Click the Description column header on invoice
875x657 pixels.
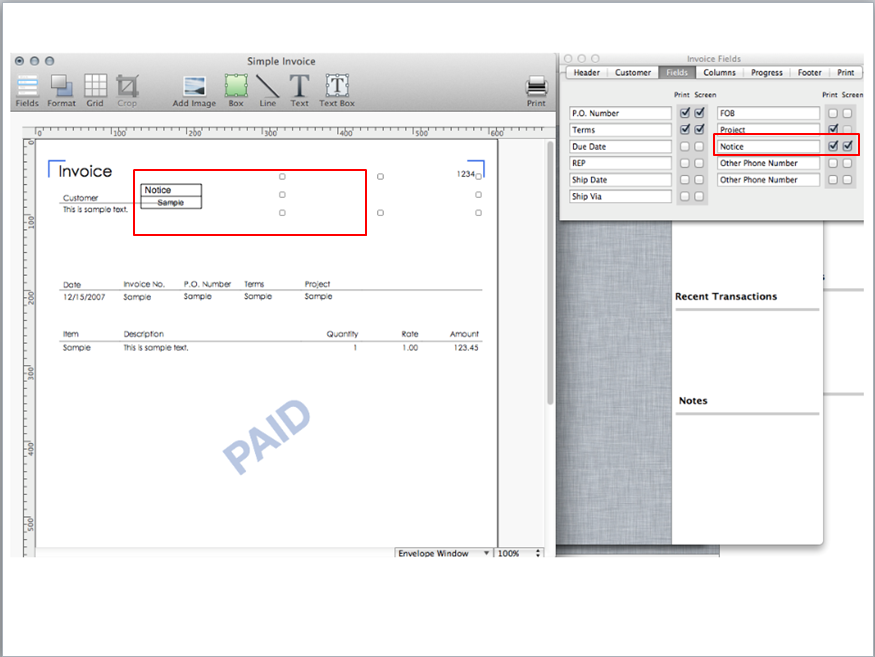(x=143, y=334)
